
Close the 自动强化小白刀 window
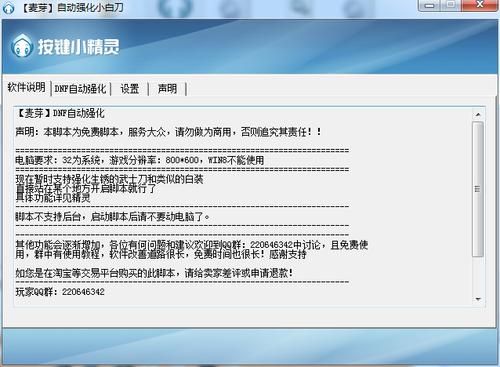tap(480, 5)
